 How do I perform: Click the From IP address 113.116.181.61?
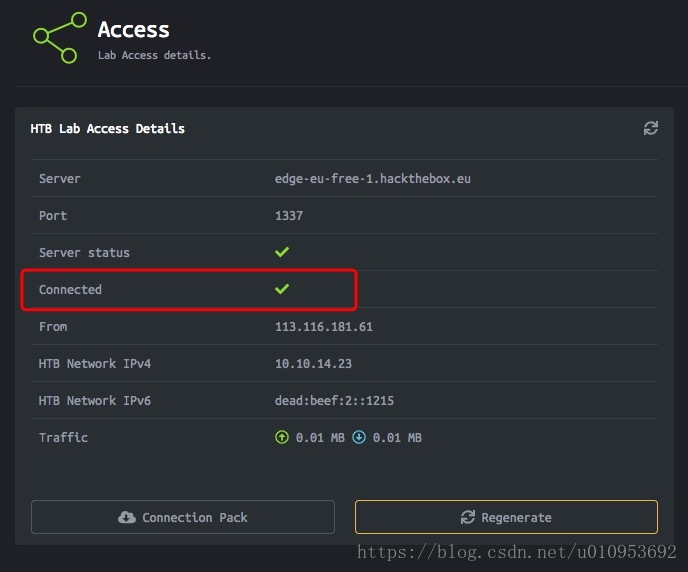point(324,326)
